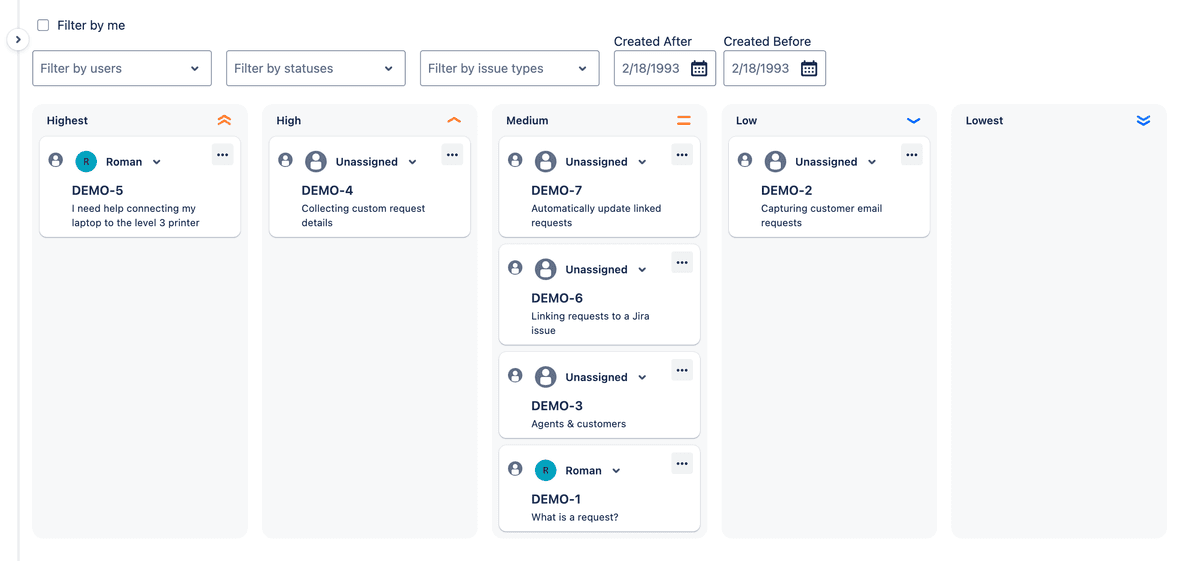Click the Low priority down arrow icon
The width and height of the screenshot is (1200, 561).
coord(913,120)
